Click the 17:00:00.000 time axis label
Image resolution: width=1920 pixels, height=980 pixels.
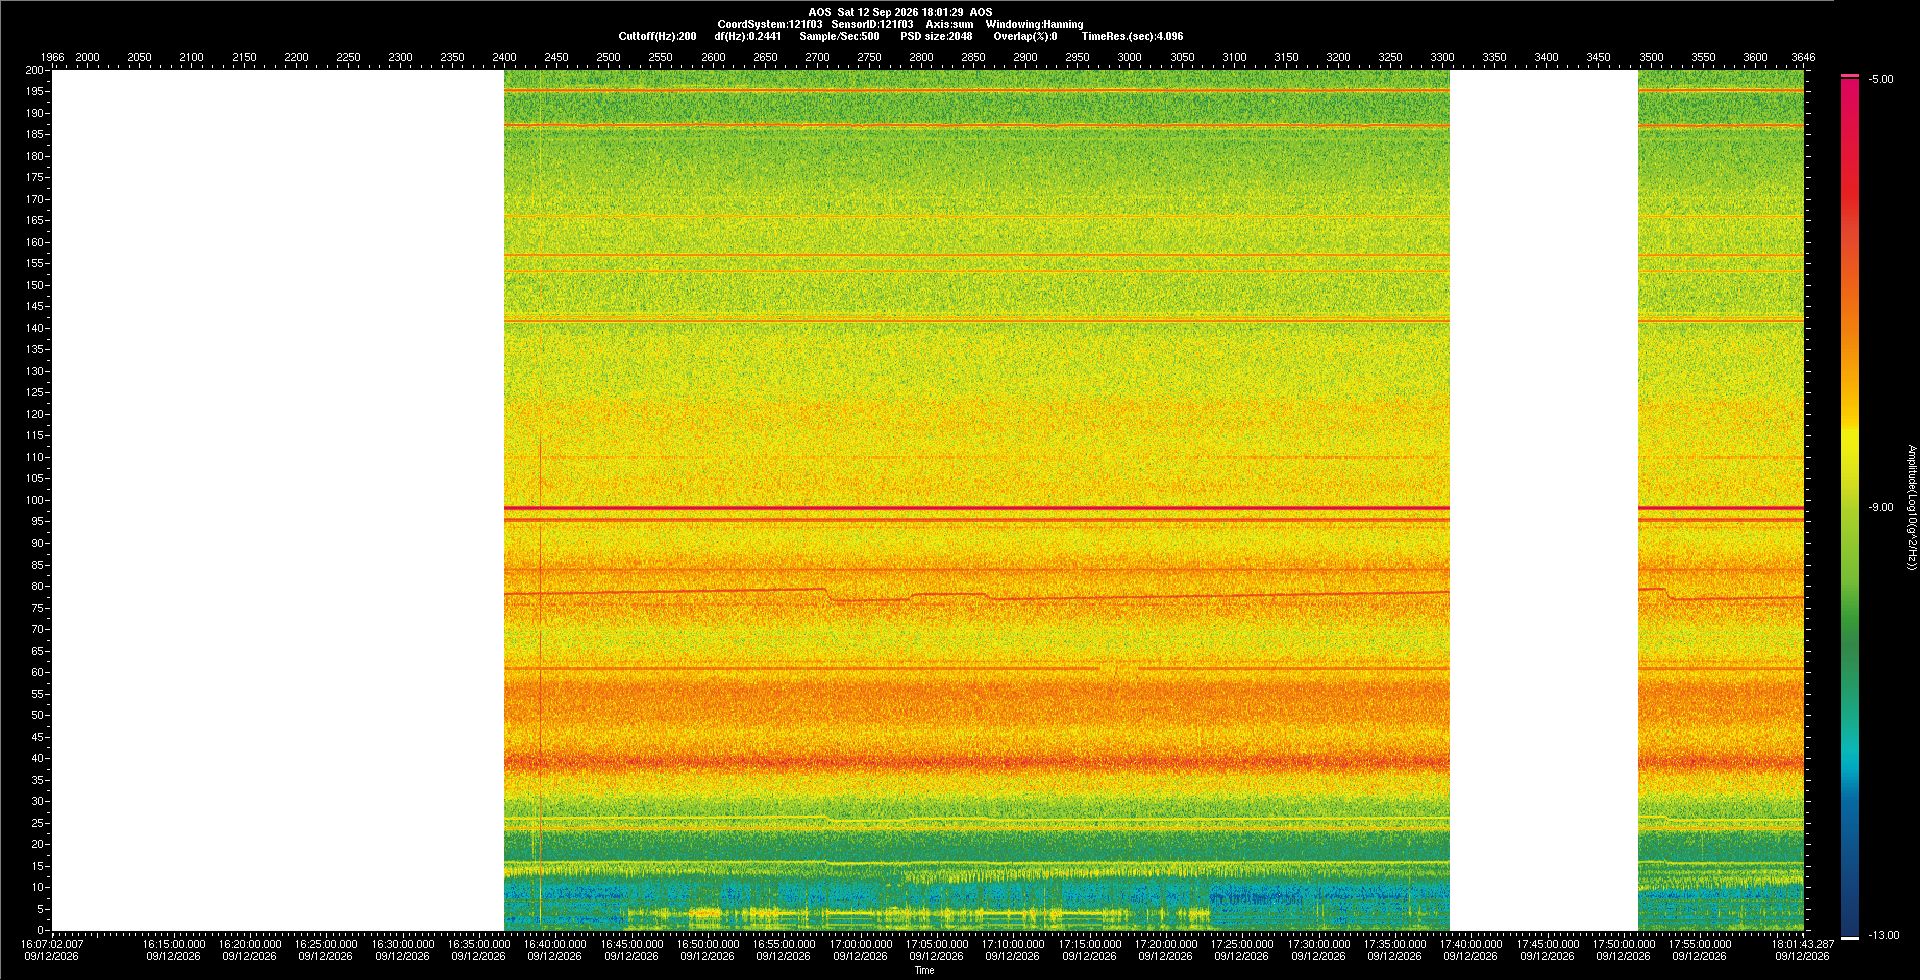860,944
